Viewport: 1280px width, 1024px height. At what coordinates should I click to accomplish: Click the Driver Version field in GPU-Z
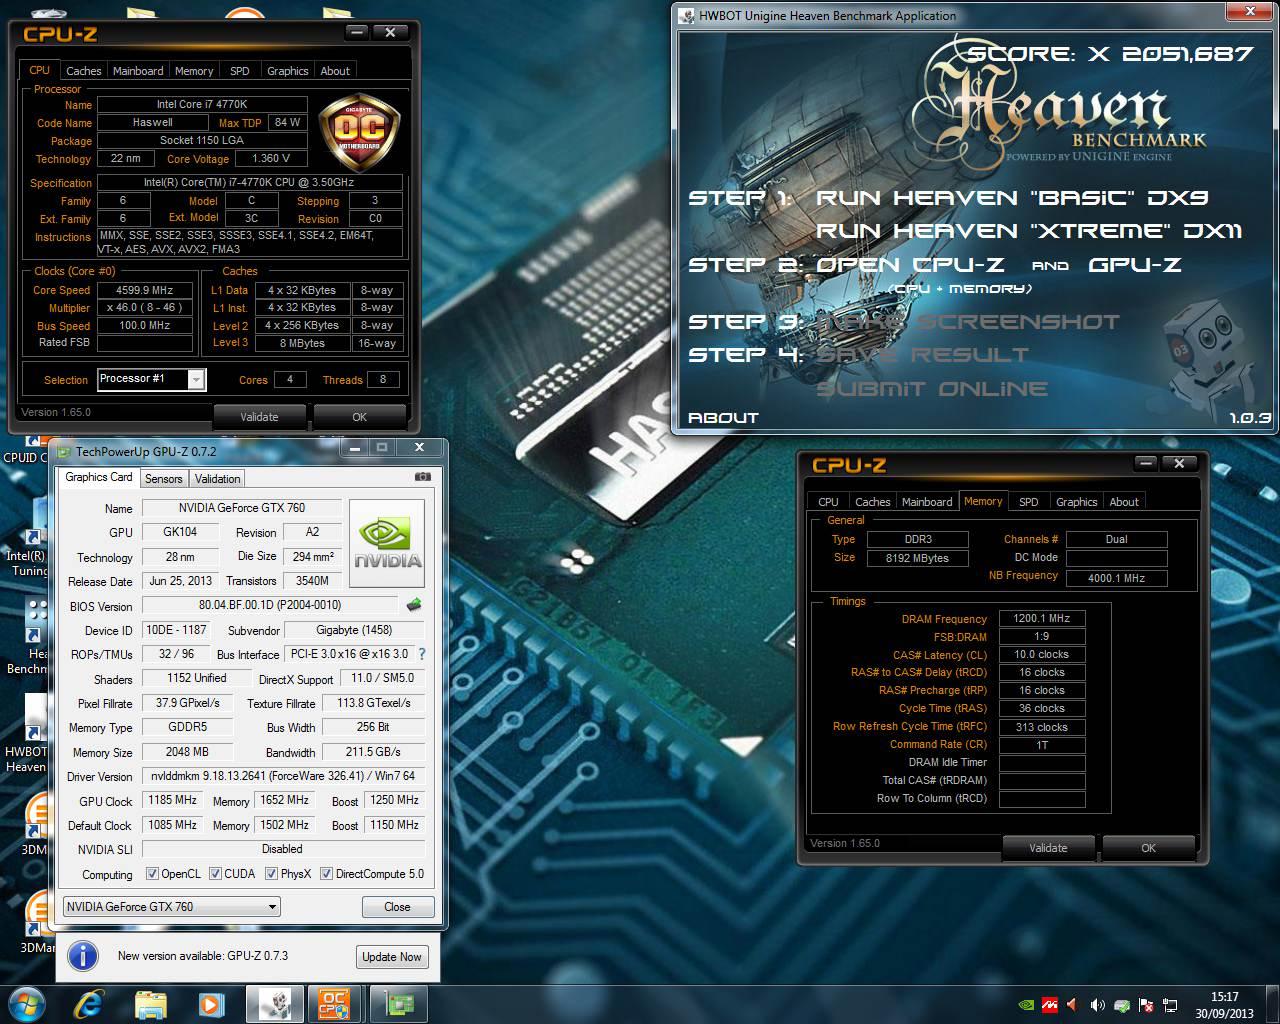click(x=283, y=776)
